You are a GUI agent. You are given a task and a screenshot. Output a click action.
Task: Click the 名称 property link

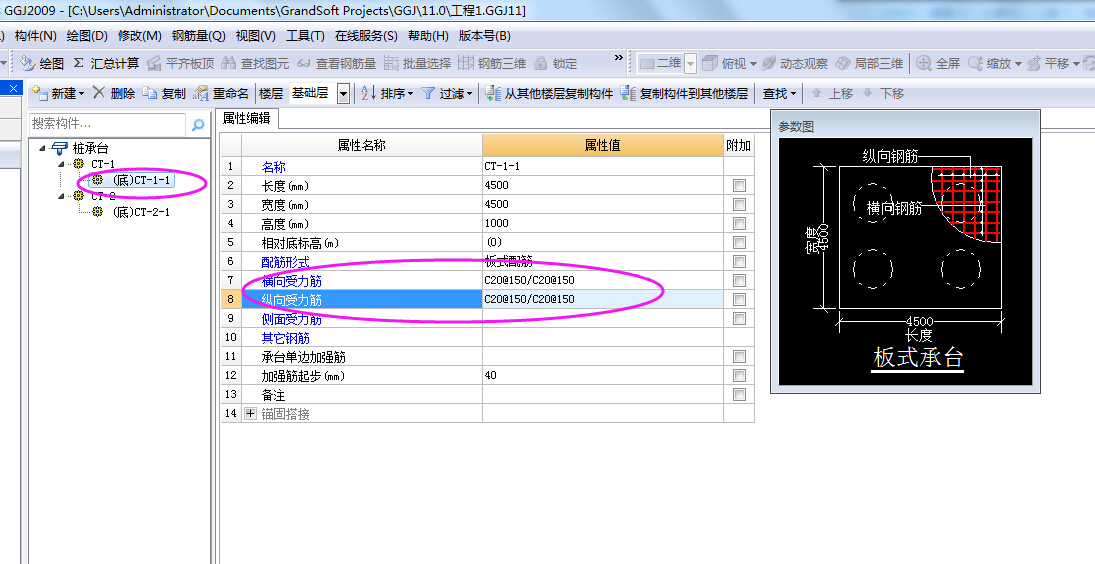point(274,167)
